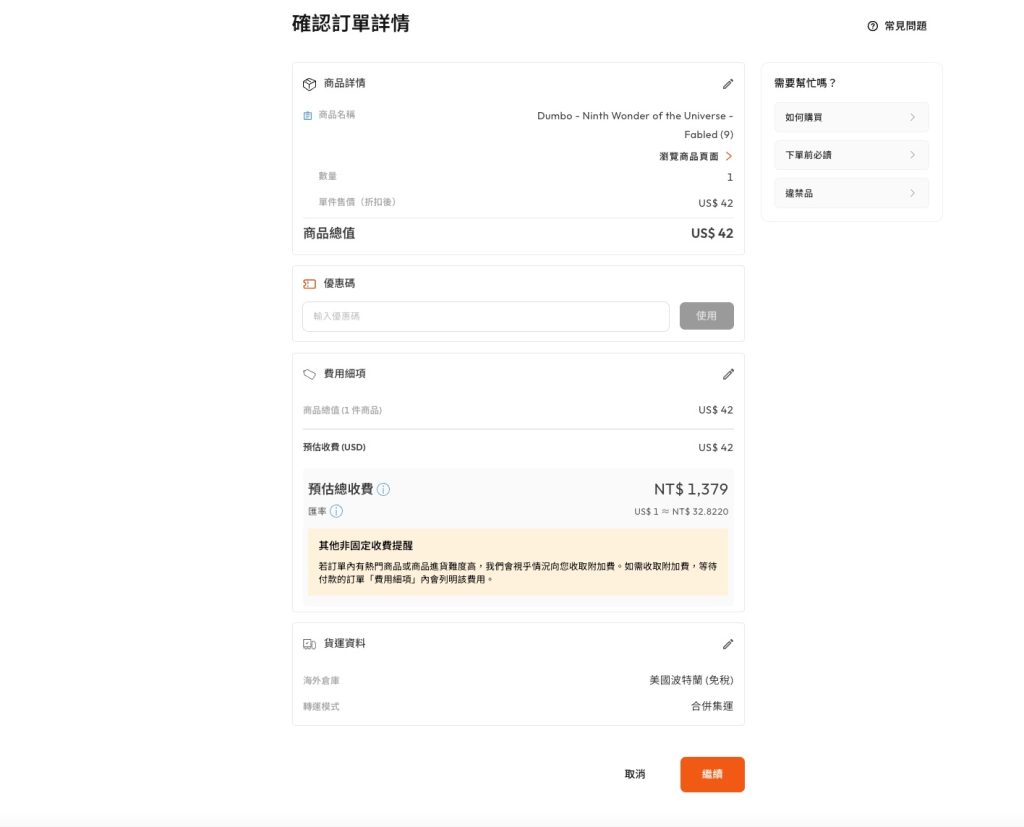Click the clipboard icon beside 商品名稱
This screenshot has width=1024, height=827.
[x=308, y=116]
